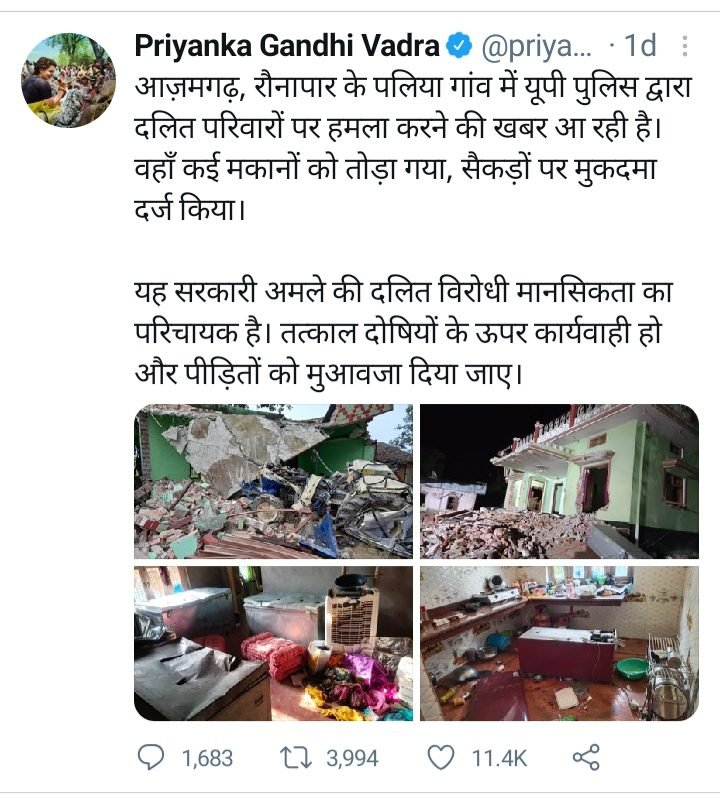Open the second paragraph of tweet text
Image resolution: width=720 pixels, height=799 pixels.
click(x=404, y=334)
